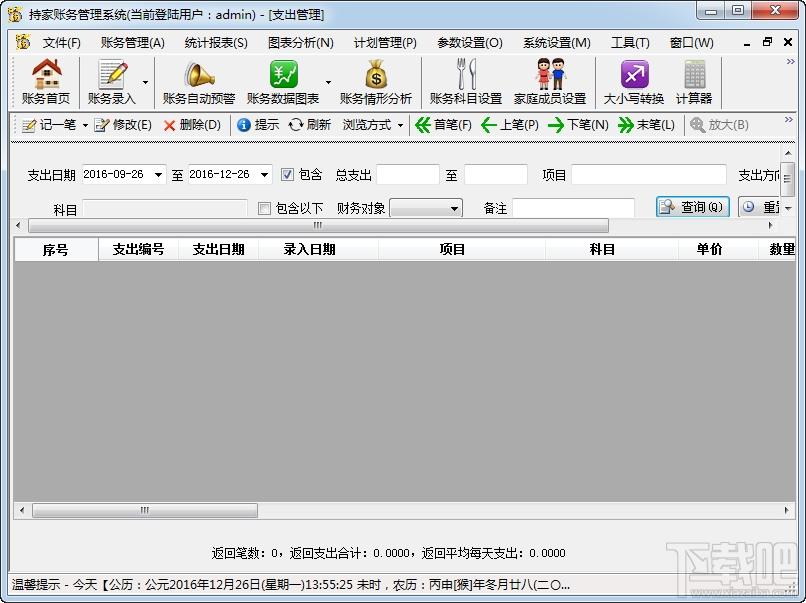Open the 账务录入 dropdown arrow
The height and width of the screenshot is (603, 806).
(145, 82)
